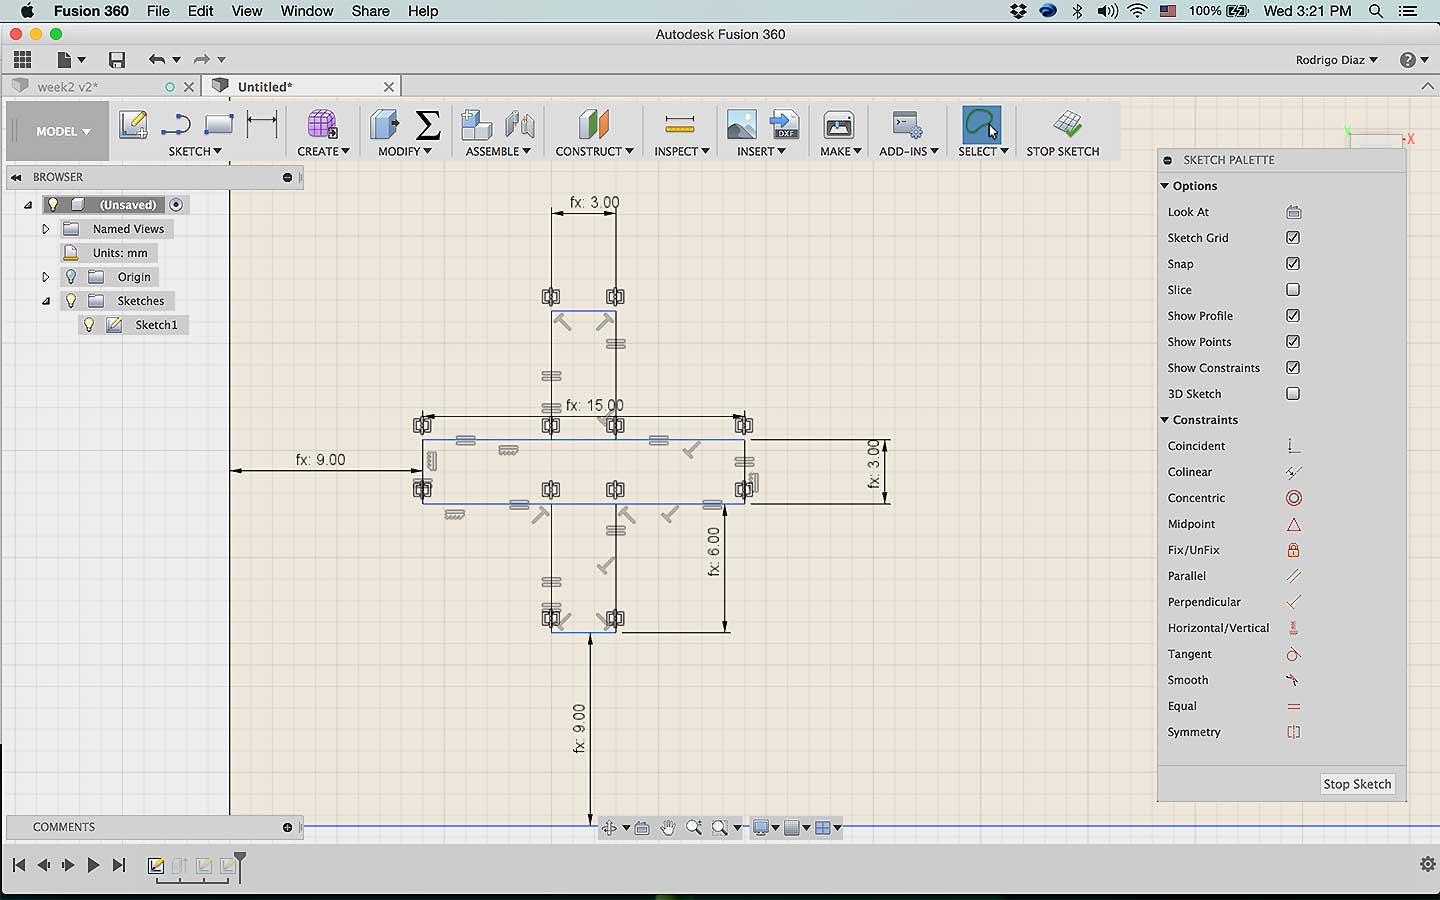Apply the Symmetry constraint
Screen dimensions: 1440x900
point(1293,732)
